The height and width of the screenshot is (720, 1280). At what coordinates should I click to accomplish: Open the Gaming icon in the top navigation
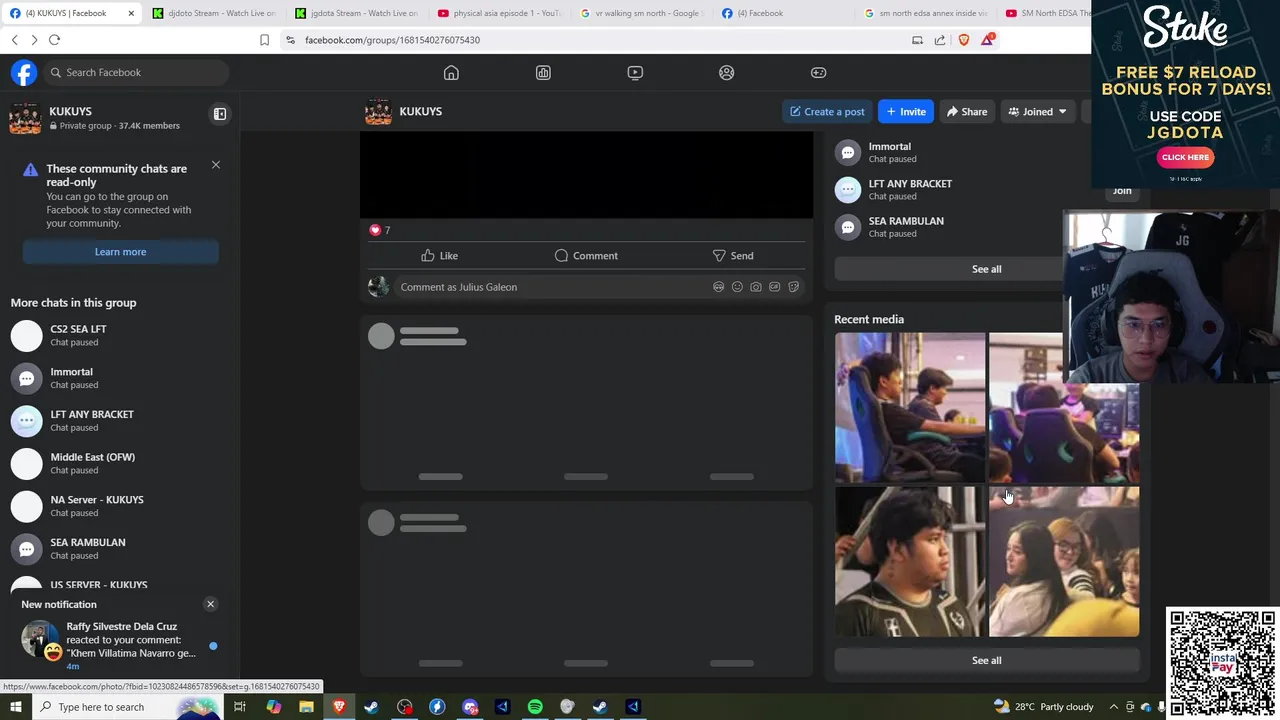818,72
